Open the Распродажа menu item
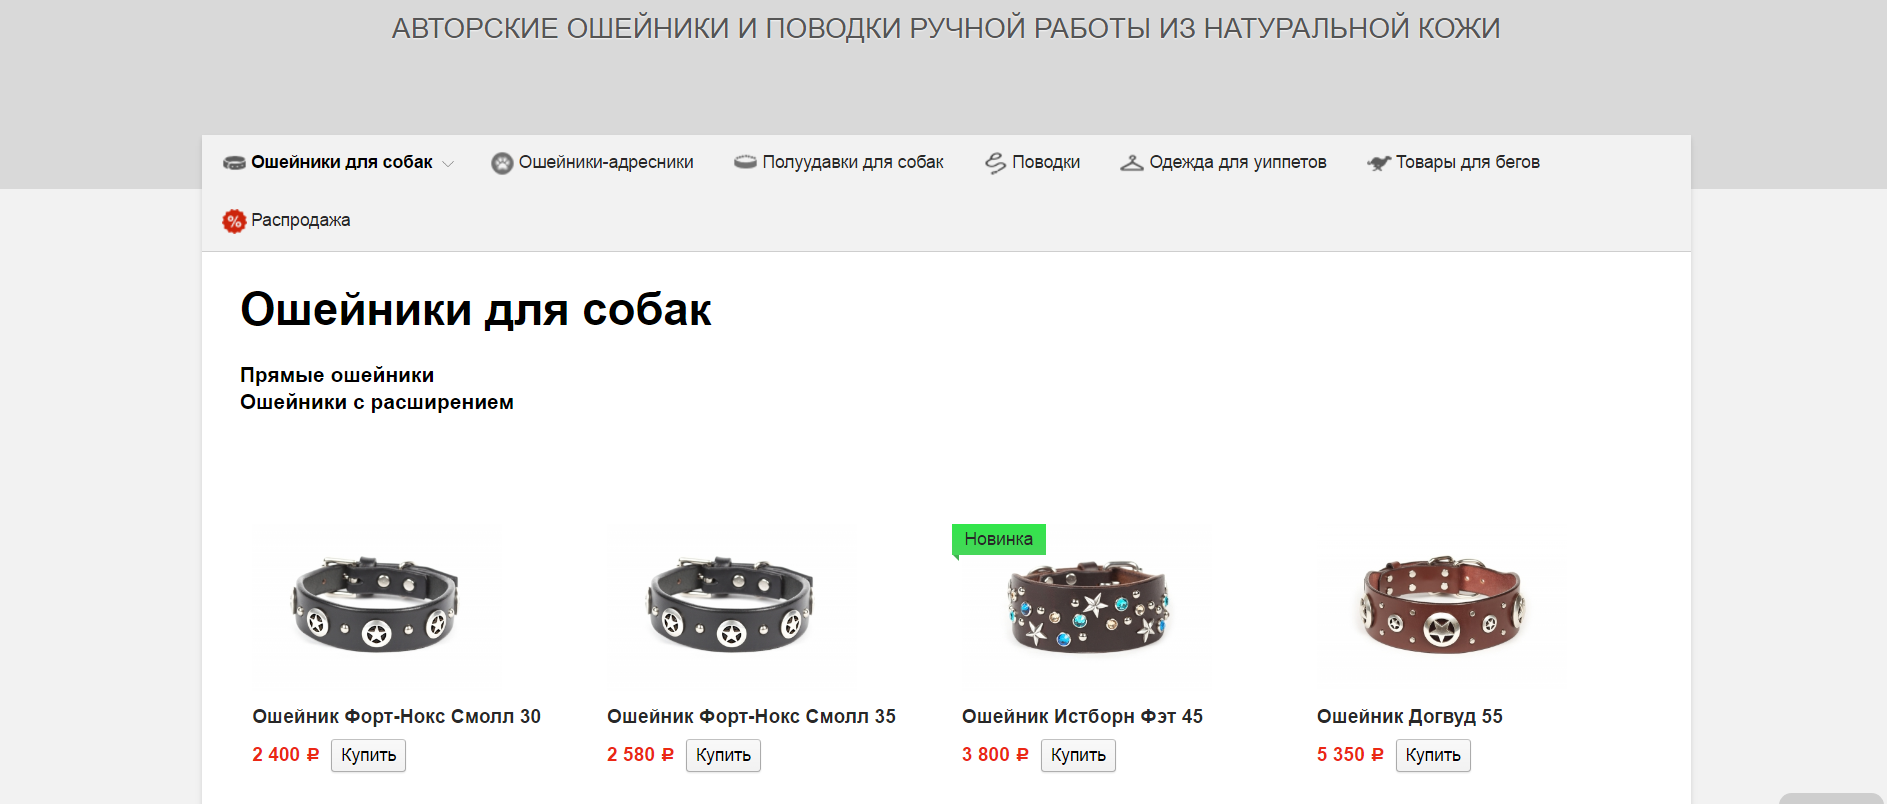 click(x=300, y=220)
